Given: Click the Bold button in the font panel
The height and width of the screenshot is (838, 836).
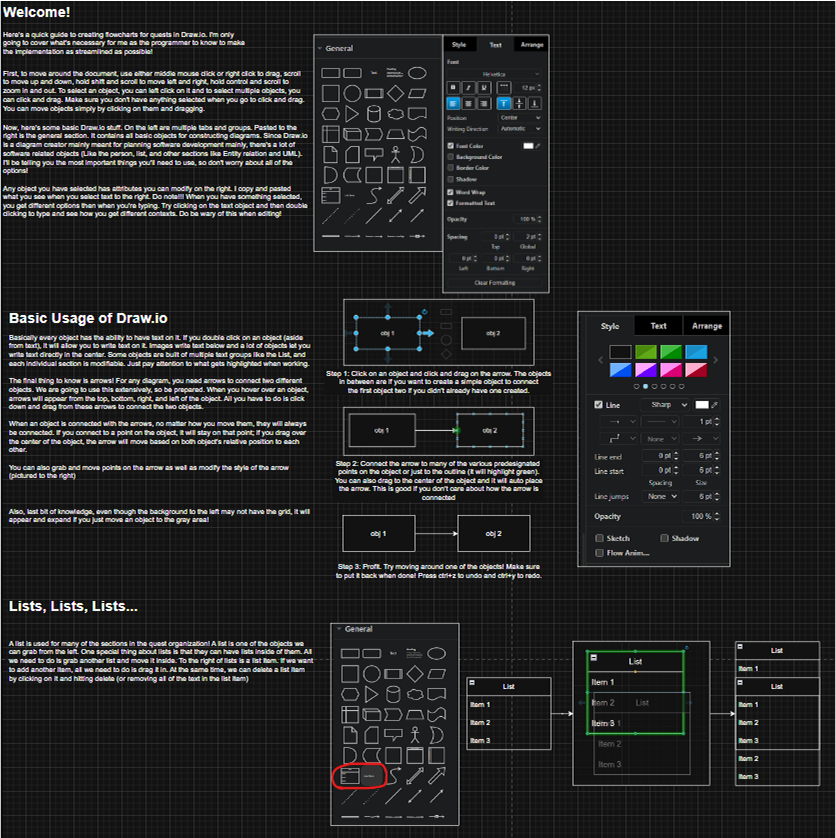Looking at the screenshot, I should click(453, 87).
